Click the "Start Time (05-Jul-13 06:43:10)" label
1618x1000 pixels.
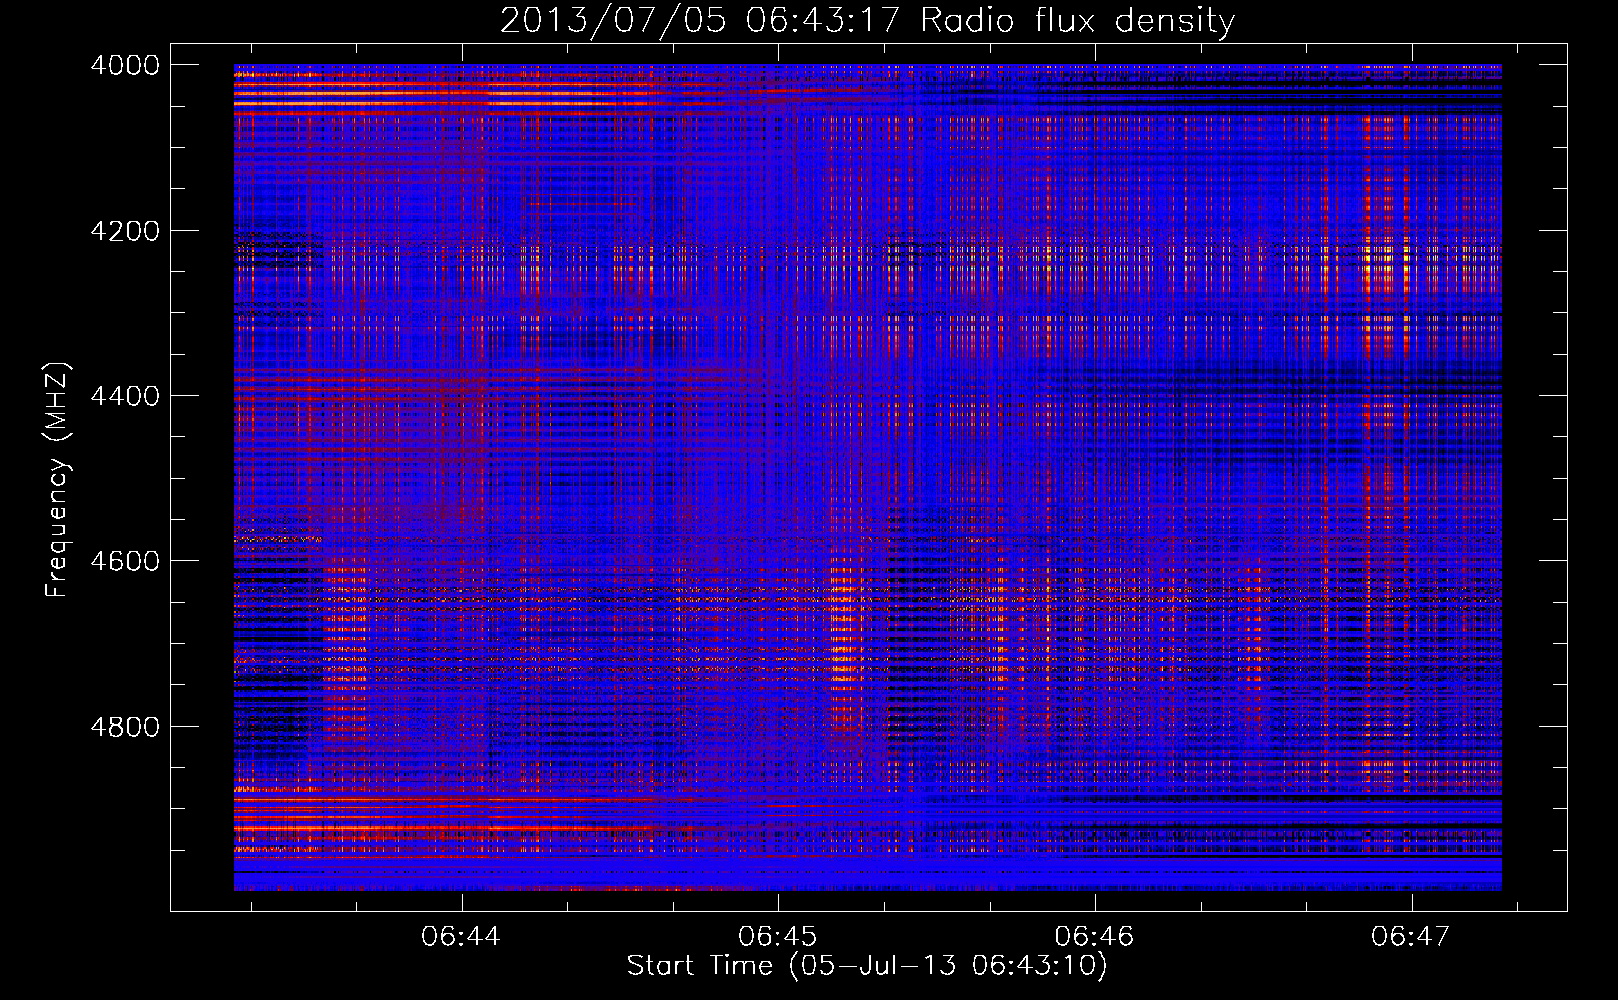[867, 966]
